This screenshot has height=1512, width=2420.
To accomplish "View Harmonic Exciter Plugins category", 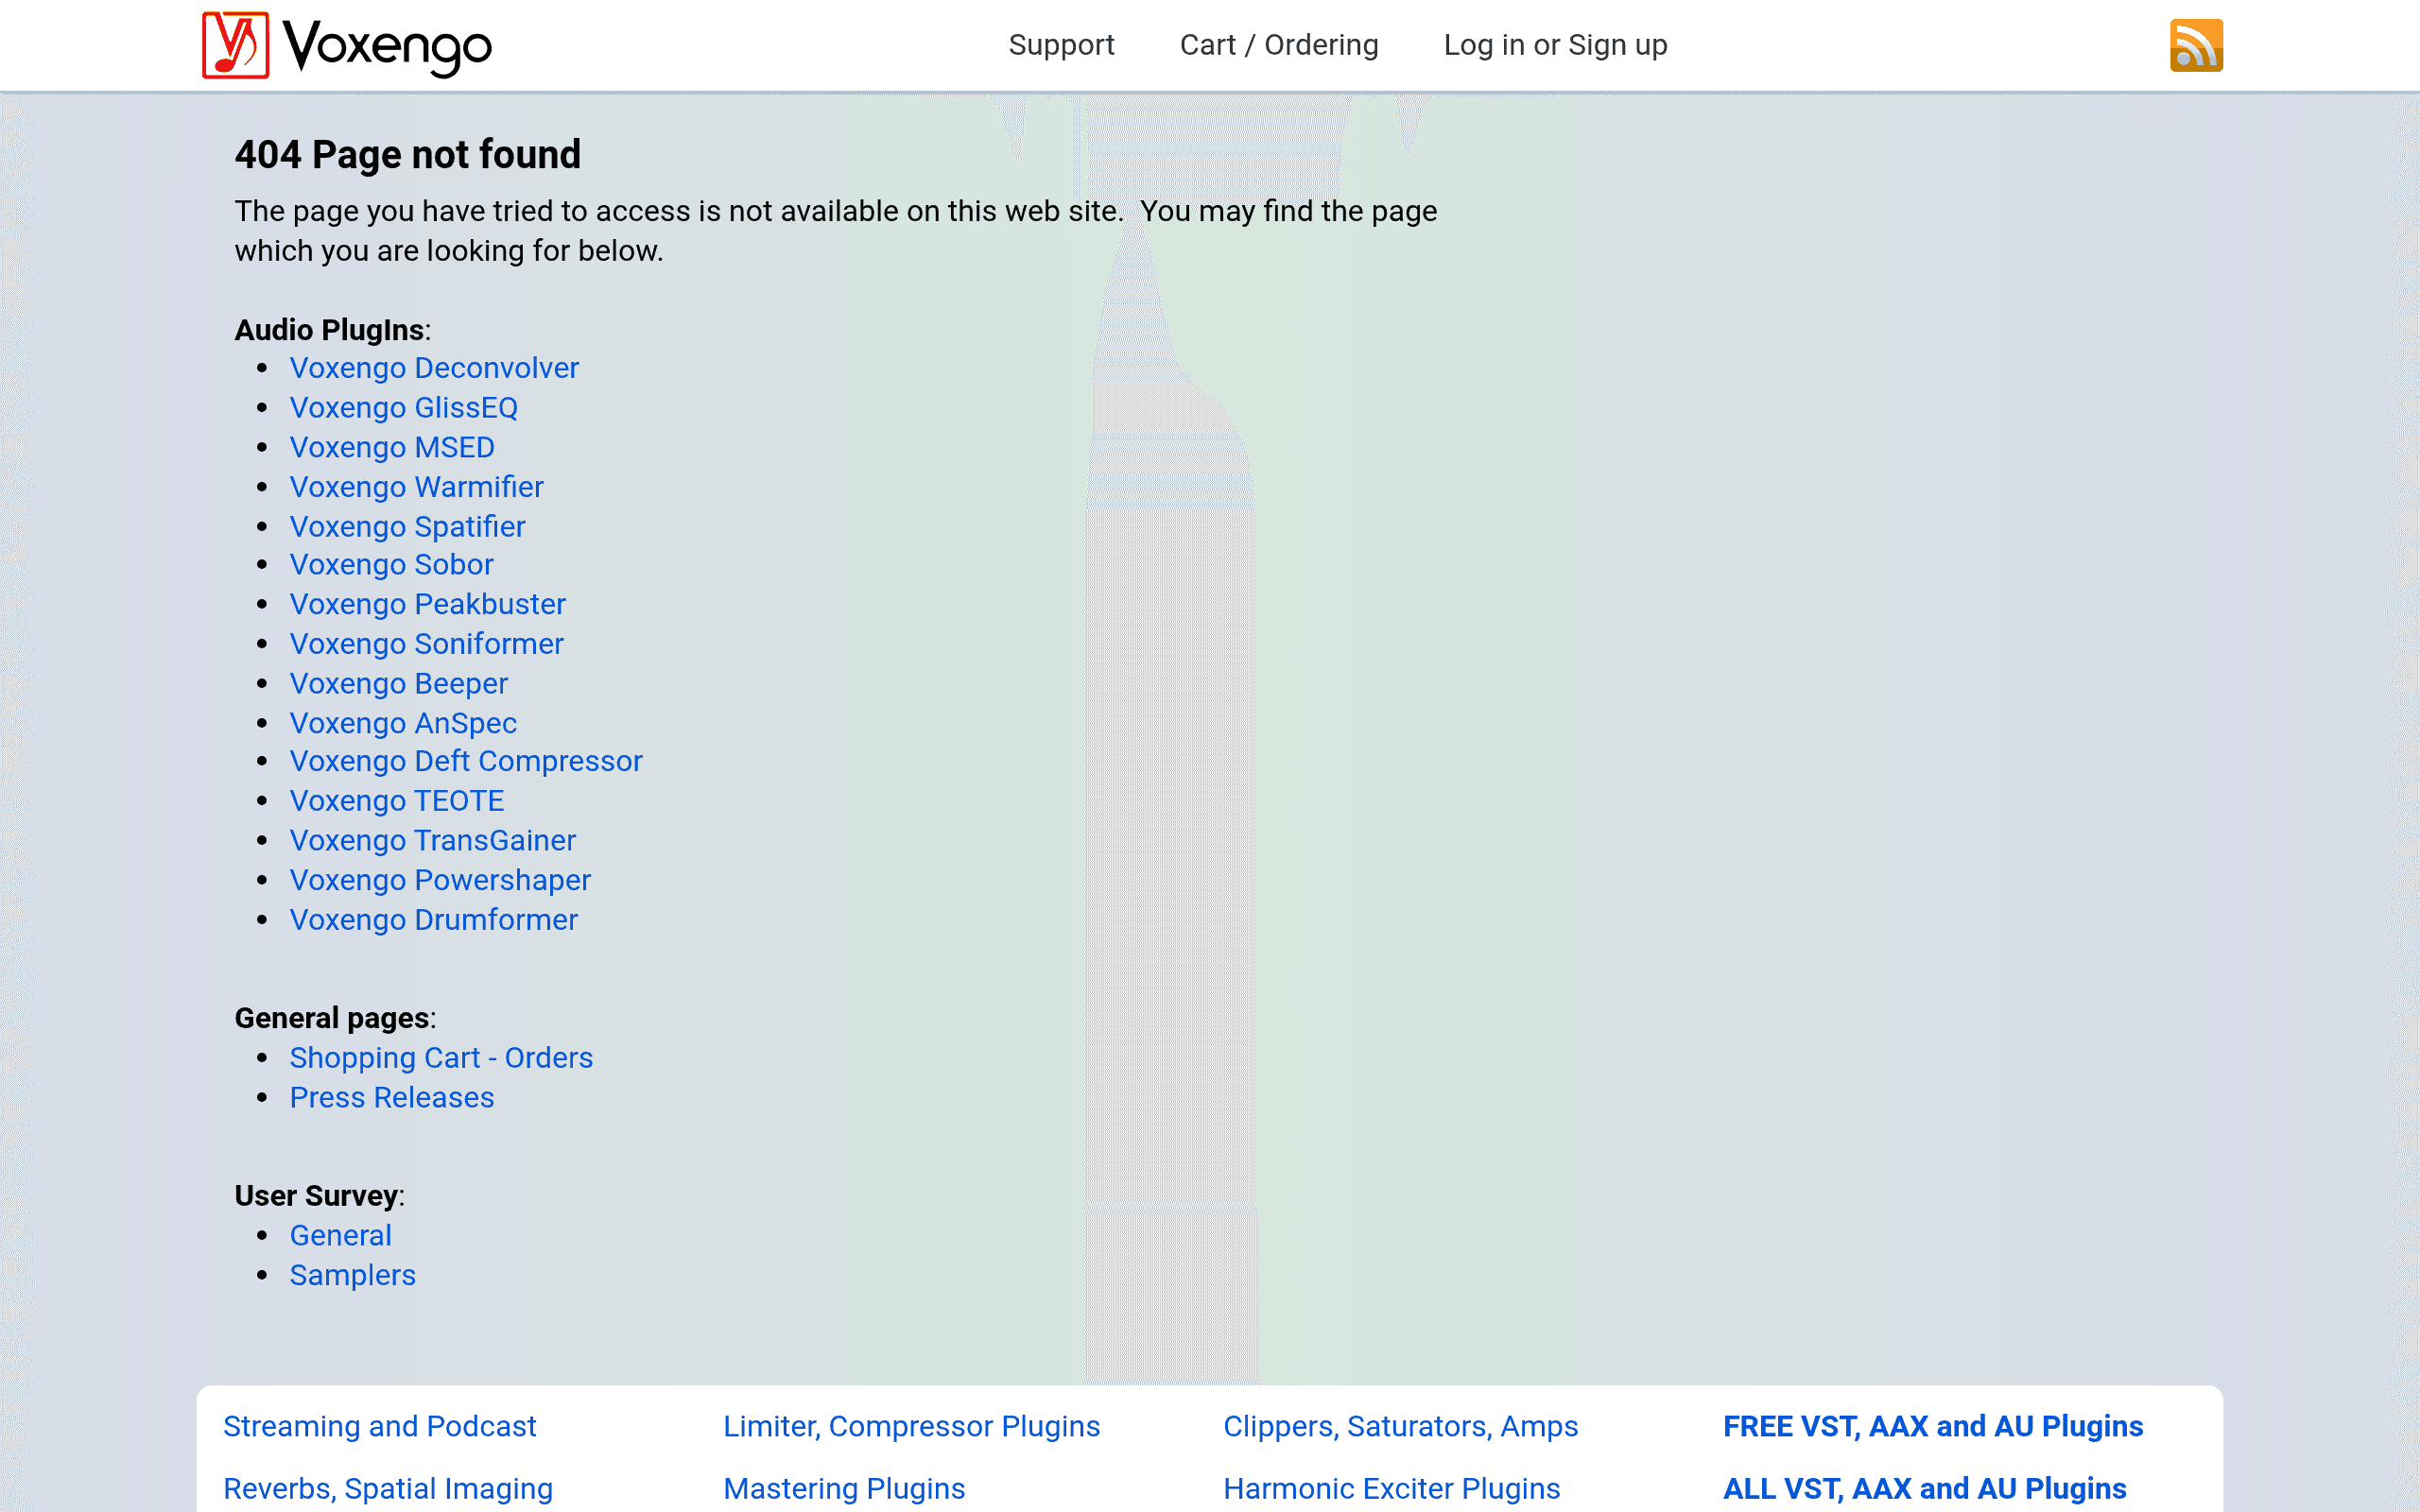I will click(1392, 1489).
